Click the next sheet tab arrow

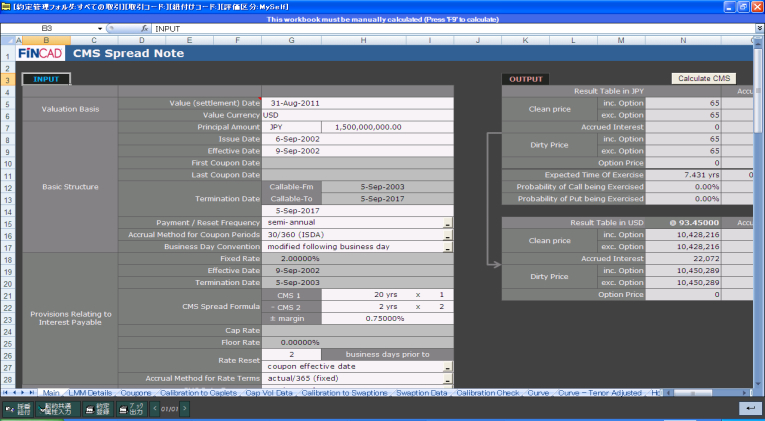pyautogui.click(x=22, y=393)
